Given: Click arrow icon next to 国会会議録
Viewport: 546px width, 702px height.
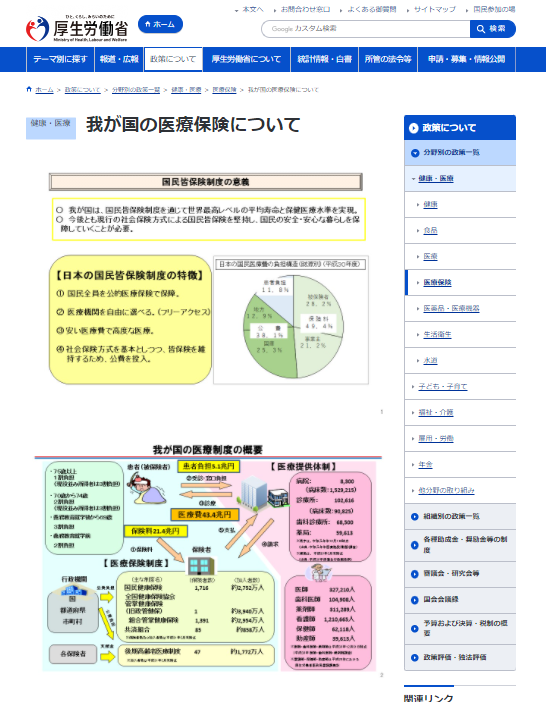Looking at the screenshot, I should click(x=415, y=600).
